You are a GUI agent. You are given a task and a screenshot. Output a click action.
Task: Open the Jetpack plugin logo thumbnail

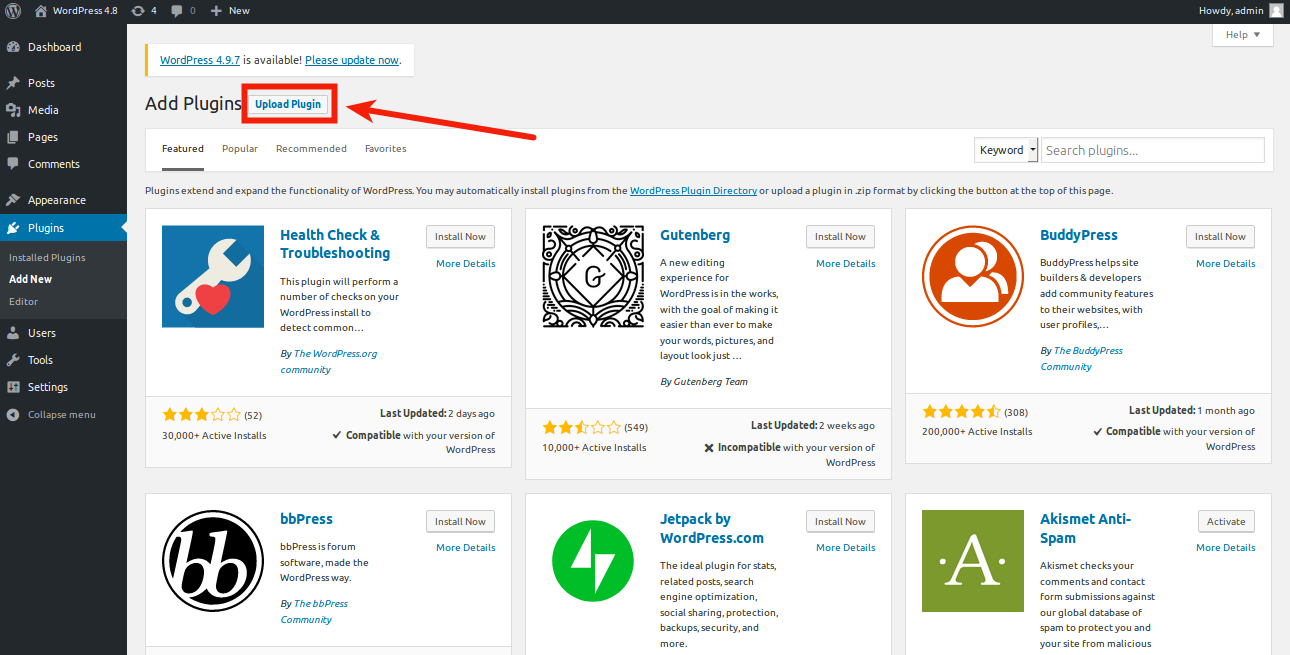click(x=593, y=561)
